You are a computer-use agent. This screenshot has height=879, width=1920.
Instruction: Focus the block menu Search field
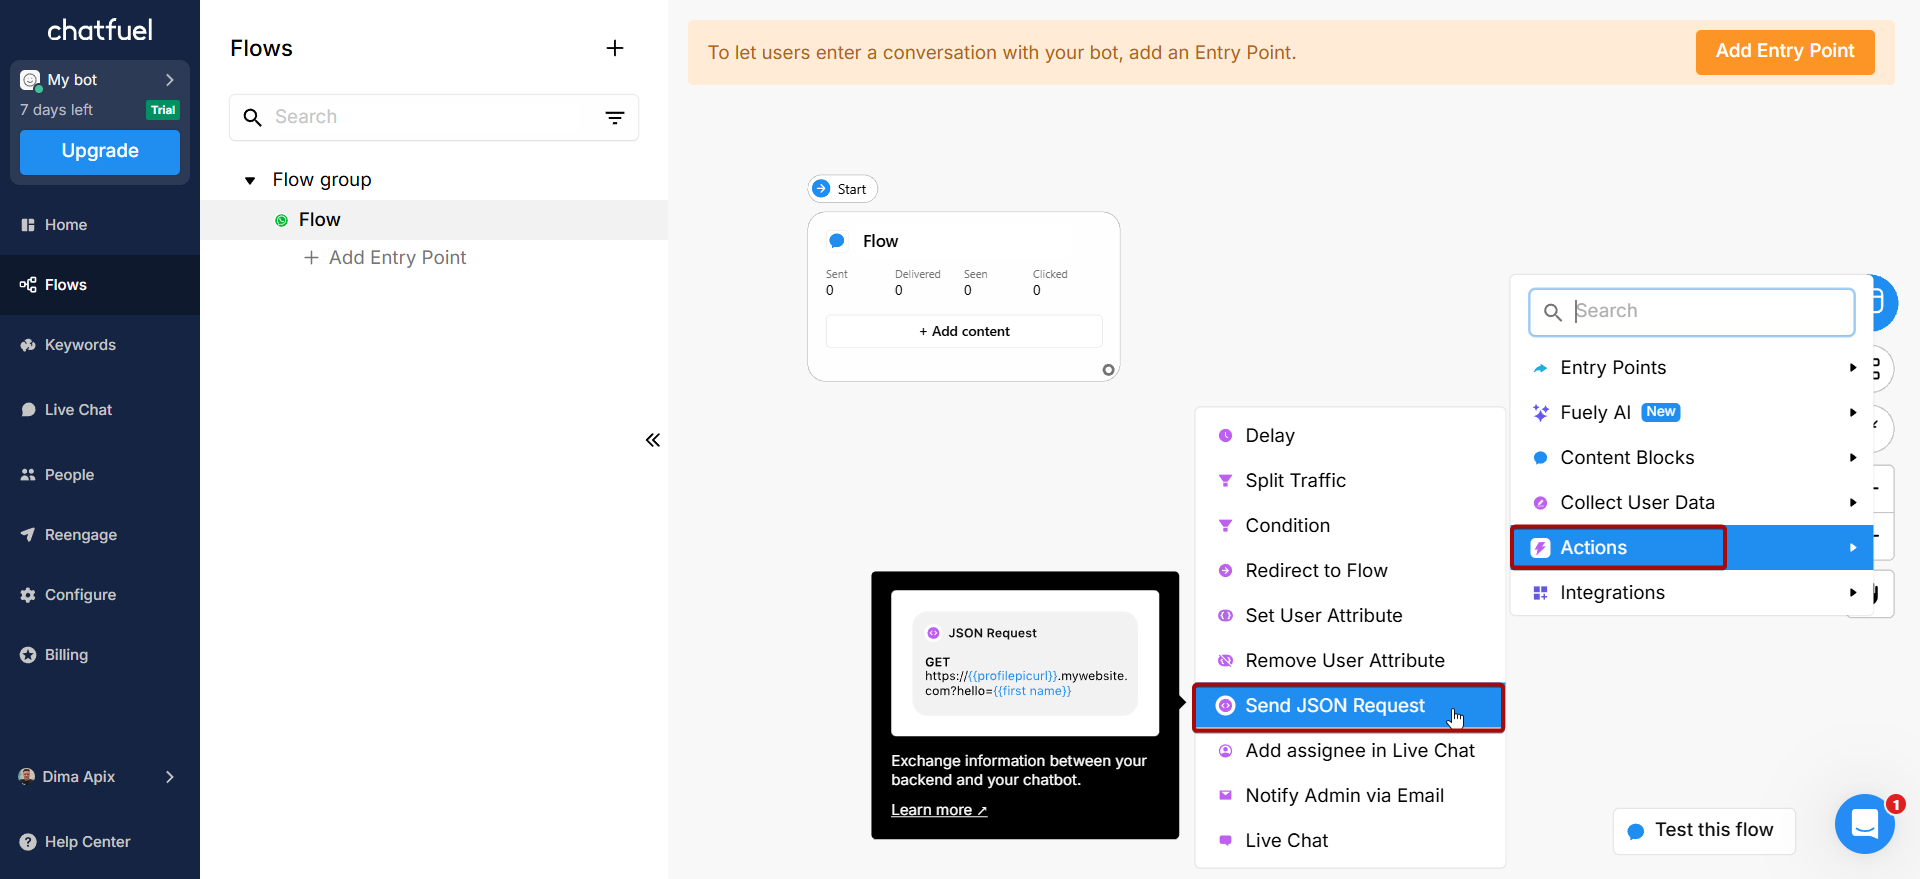[x=1692, y=312]
